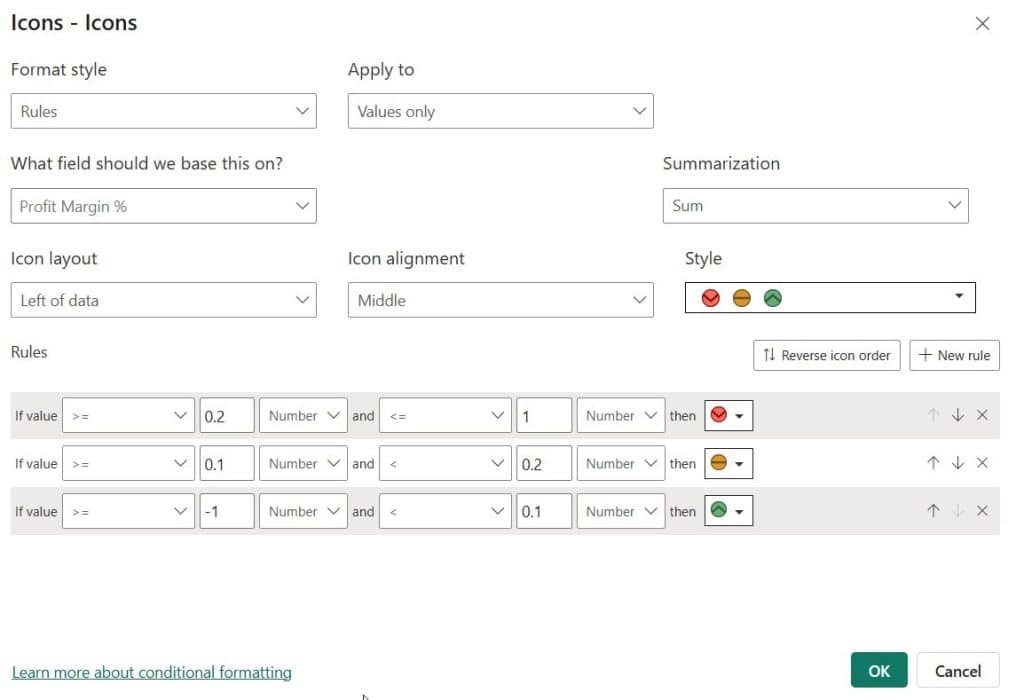The width and height of the screenshot is (1024, 700).
Task: Open the Profit Margin % field dropdown
Action: click(x=163, y=206)
